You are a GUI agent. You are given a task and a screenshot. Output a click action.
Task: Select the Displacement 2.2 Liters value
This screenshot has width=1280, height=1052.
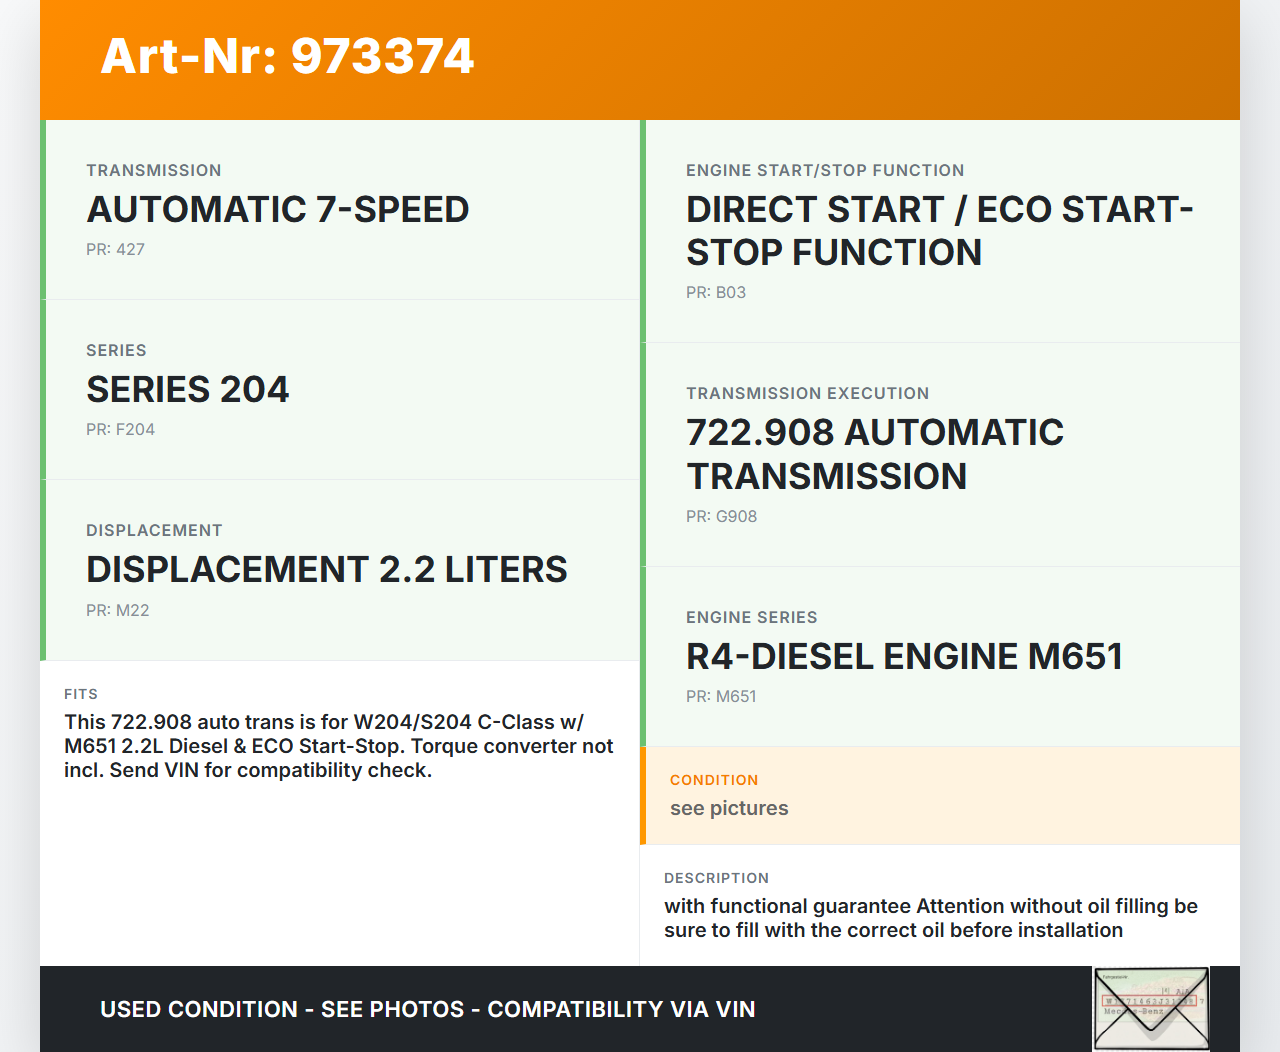[x=326, y=570]
